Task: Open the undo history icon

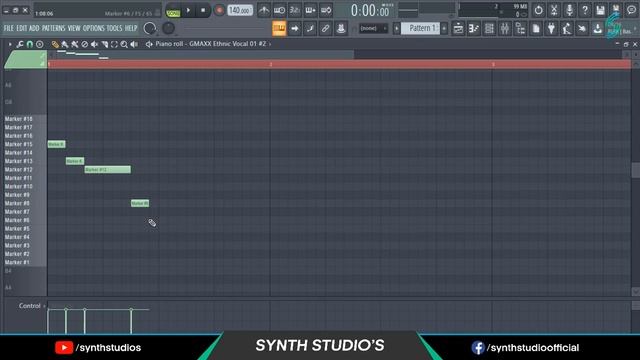Action: point(538,10)
